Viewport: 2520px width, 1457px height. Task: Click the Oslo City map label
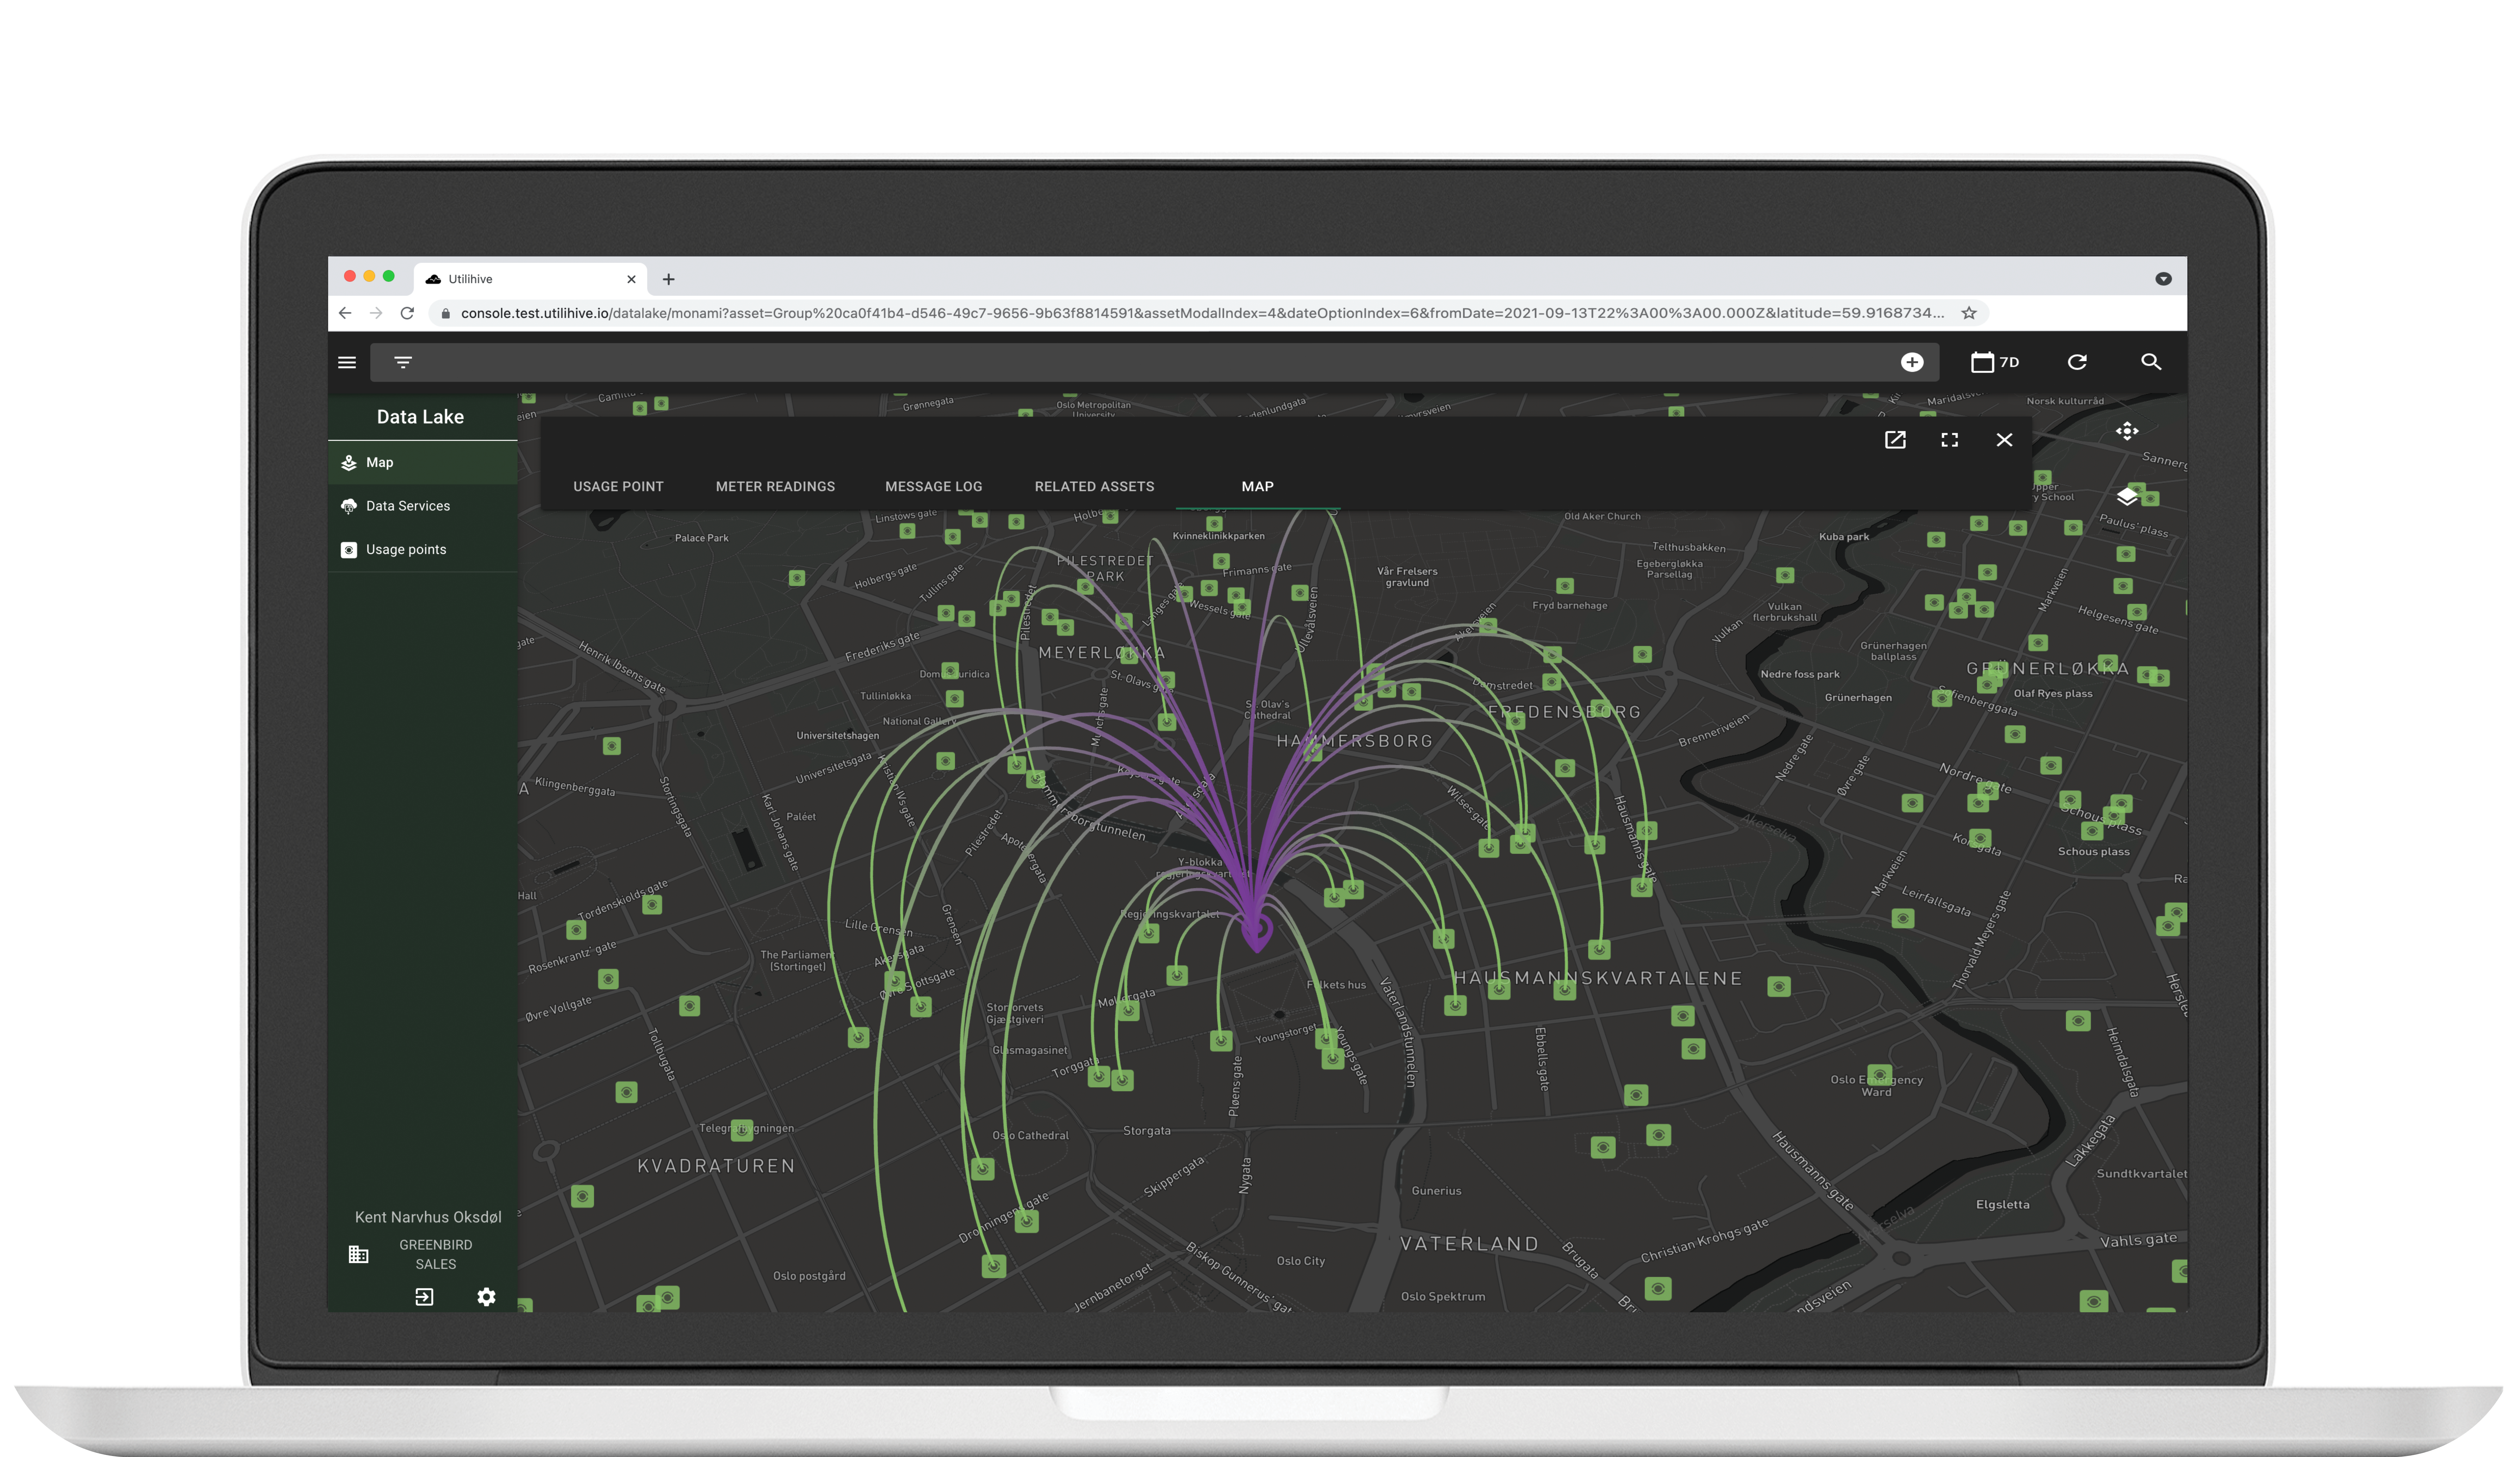[x=1300, y=1261]
